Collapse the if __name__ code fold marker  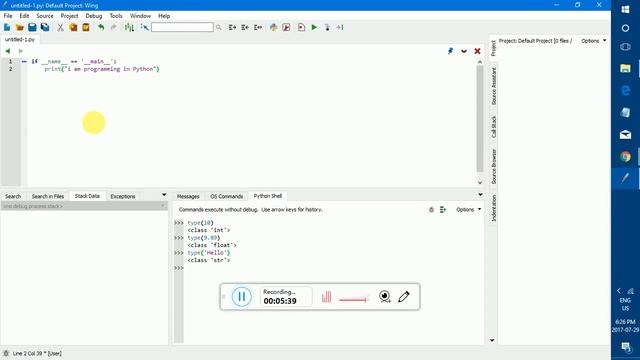(24, 61)
